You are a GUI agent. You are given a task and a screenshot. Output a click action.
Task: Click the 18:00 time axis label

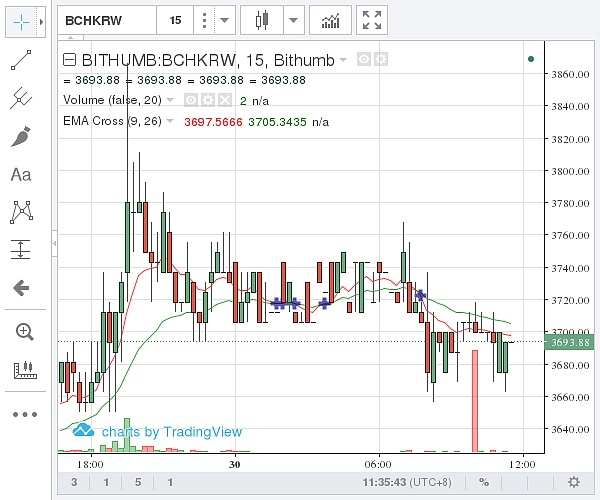pos(90,464)
